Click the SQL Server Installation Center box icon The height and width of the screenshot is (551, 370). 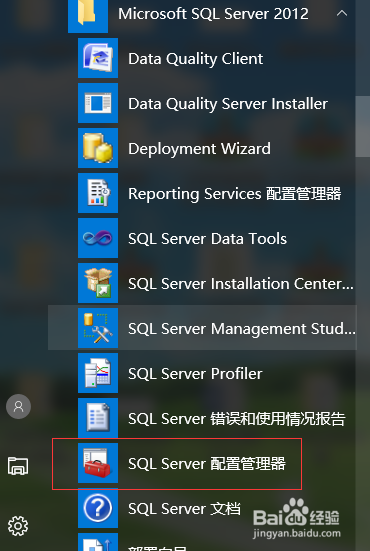coord(98,283)
